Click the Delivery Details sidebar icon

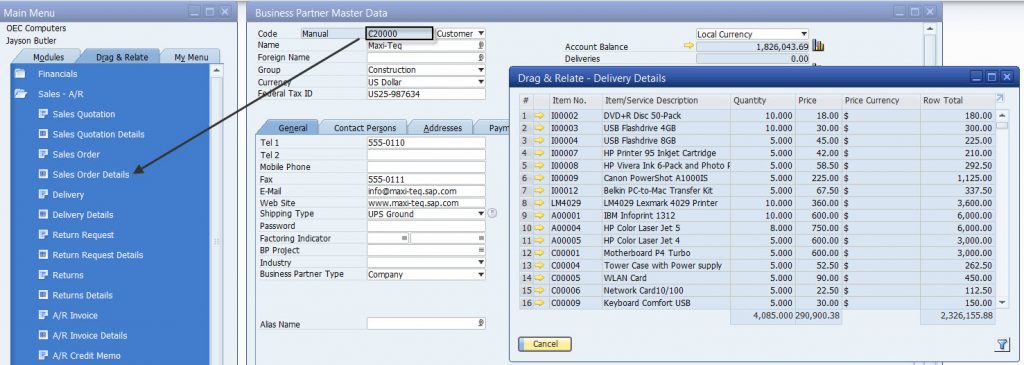click(x=43, y=214)
